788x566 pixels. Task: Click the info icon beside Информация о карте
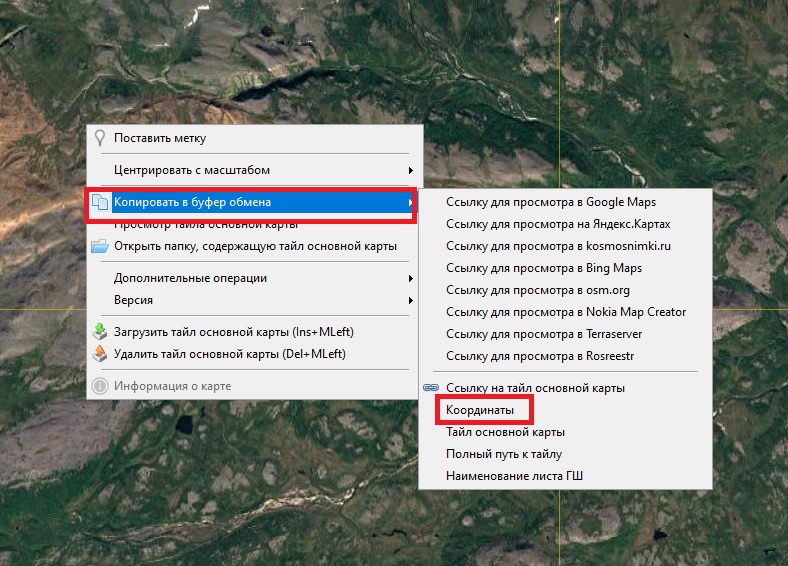click(x=99, y=386)
